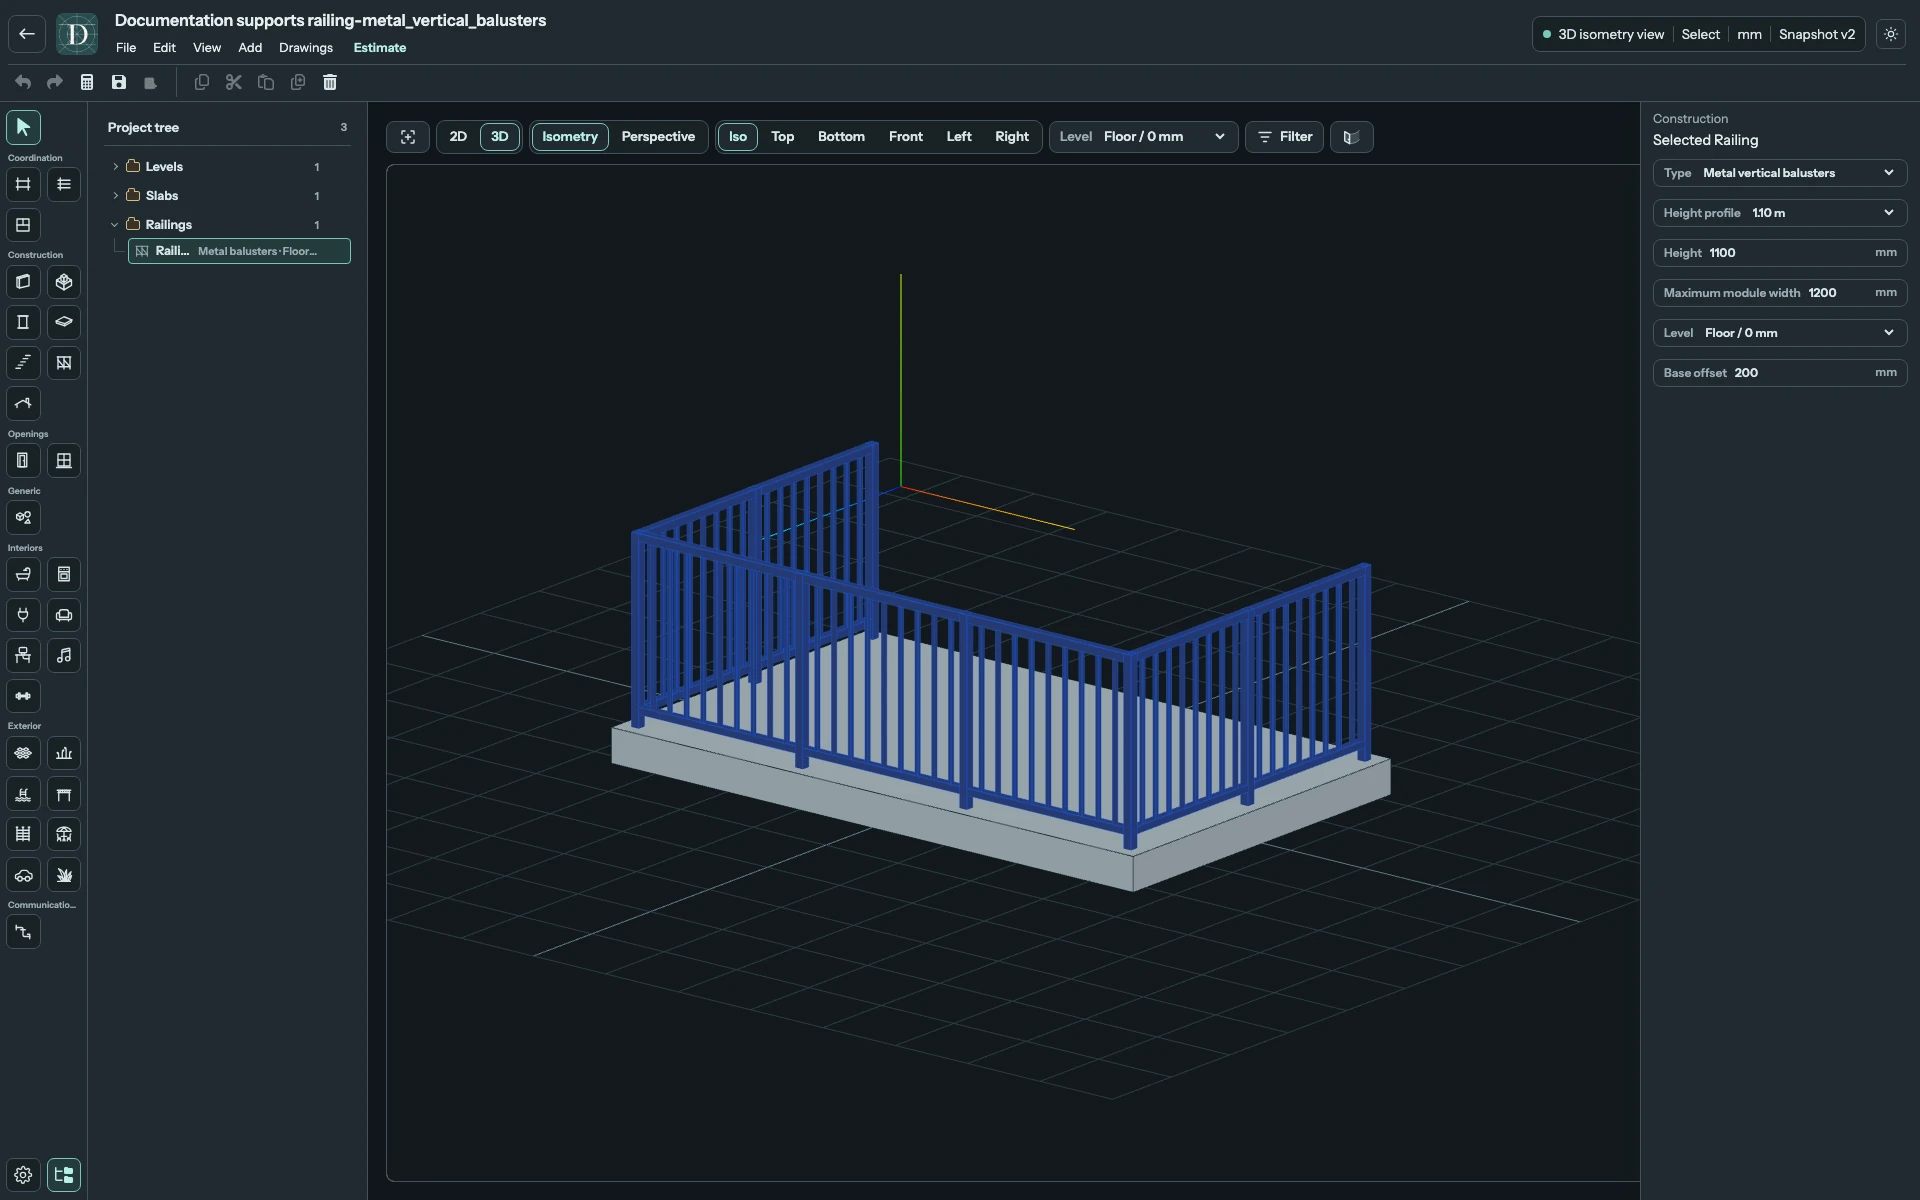The width and height of the screenshot is (1920, 1200).
Task: Open the viewport Level Floor dropdown
Action: [1143, 137]
